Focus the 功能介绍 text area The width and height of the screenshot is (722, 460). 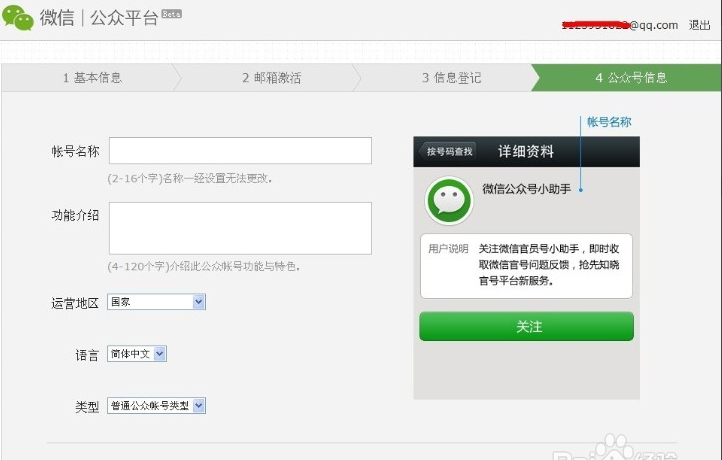pyautogui.click(x=240, y=228)
